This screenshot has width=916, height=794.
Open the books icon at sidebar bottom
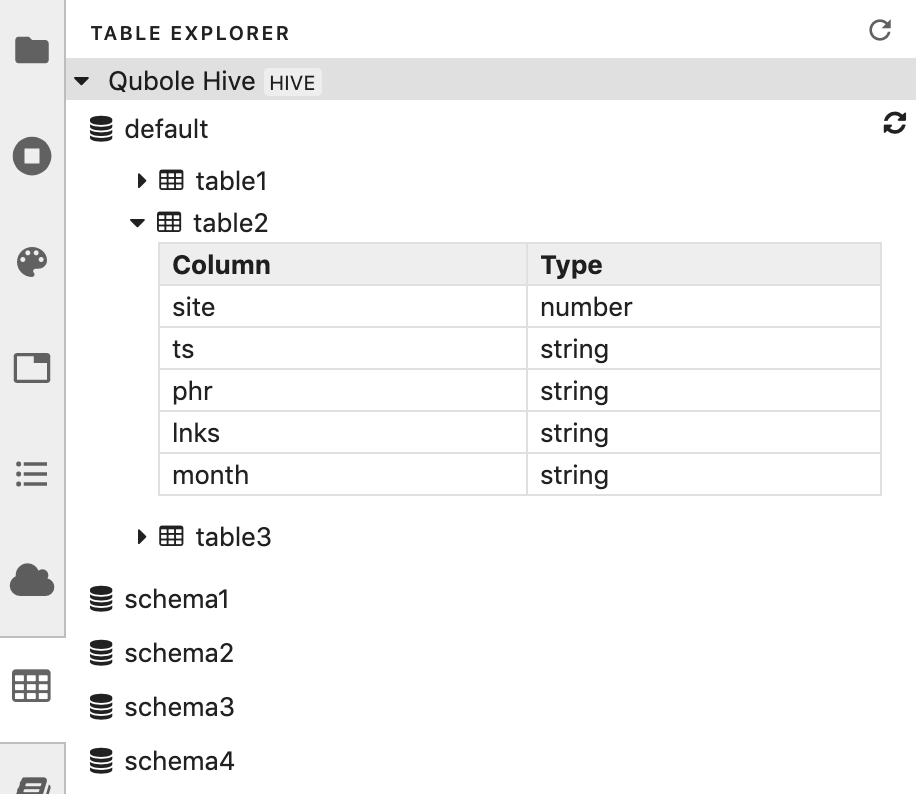31,770
